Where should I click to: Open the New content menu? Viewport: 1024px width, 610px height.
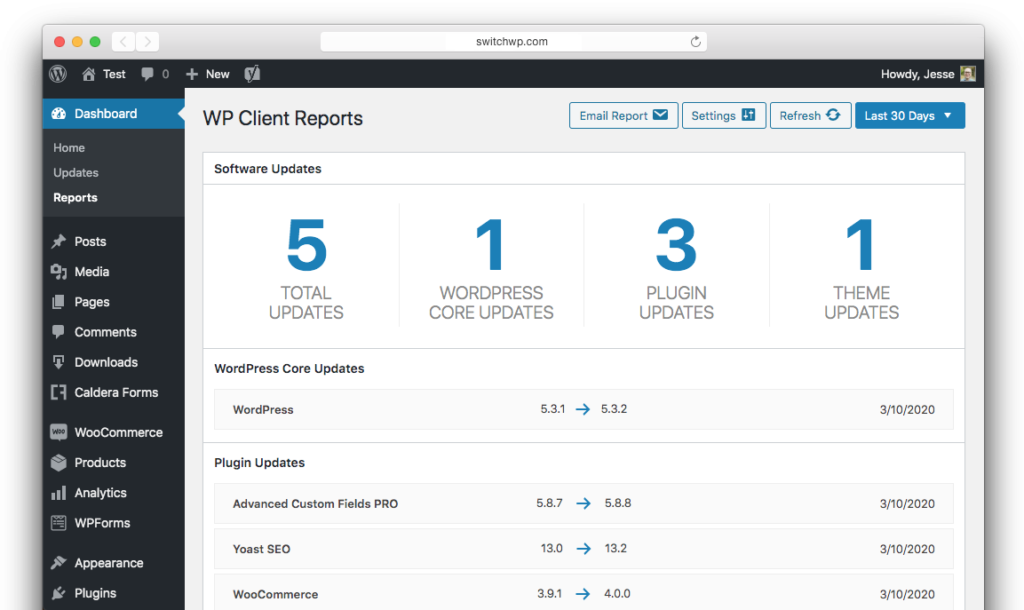pyautogui.click(x=208, y=74)
